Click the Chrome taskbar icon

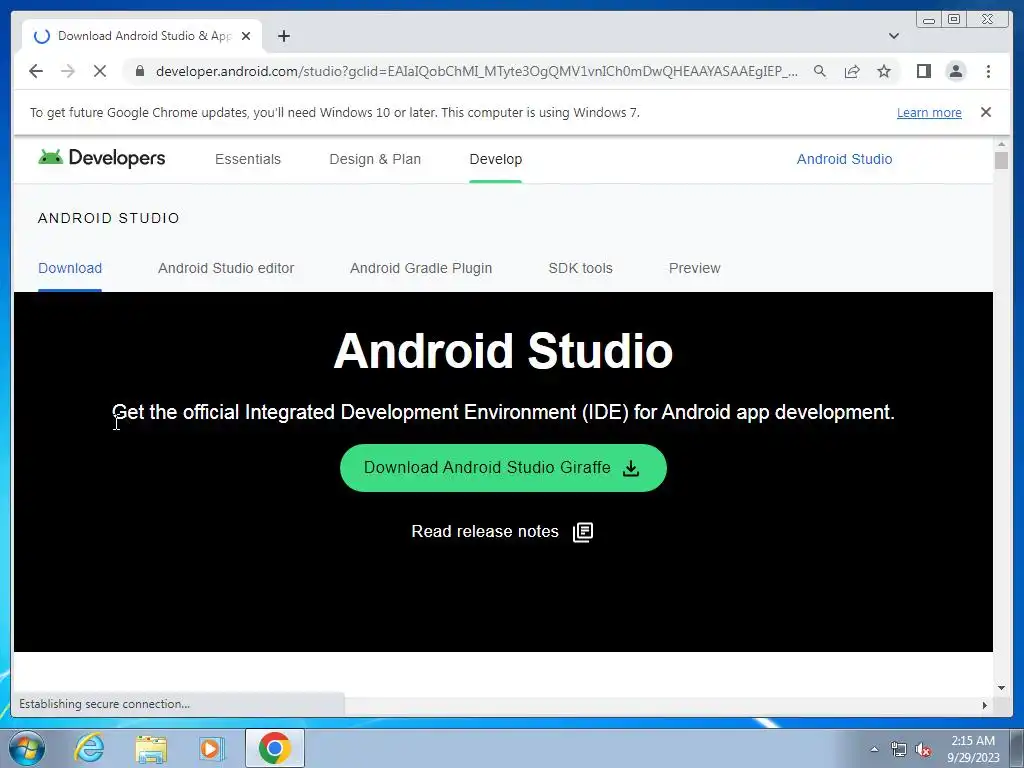(x=275, y=748)
